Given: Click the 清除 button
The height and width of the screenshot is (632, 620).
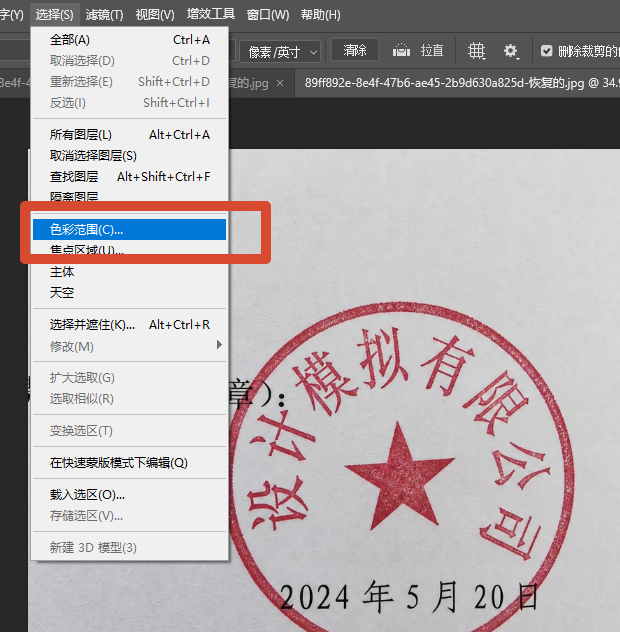Looking at the screenshot, I should point(355,50).
